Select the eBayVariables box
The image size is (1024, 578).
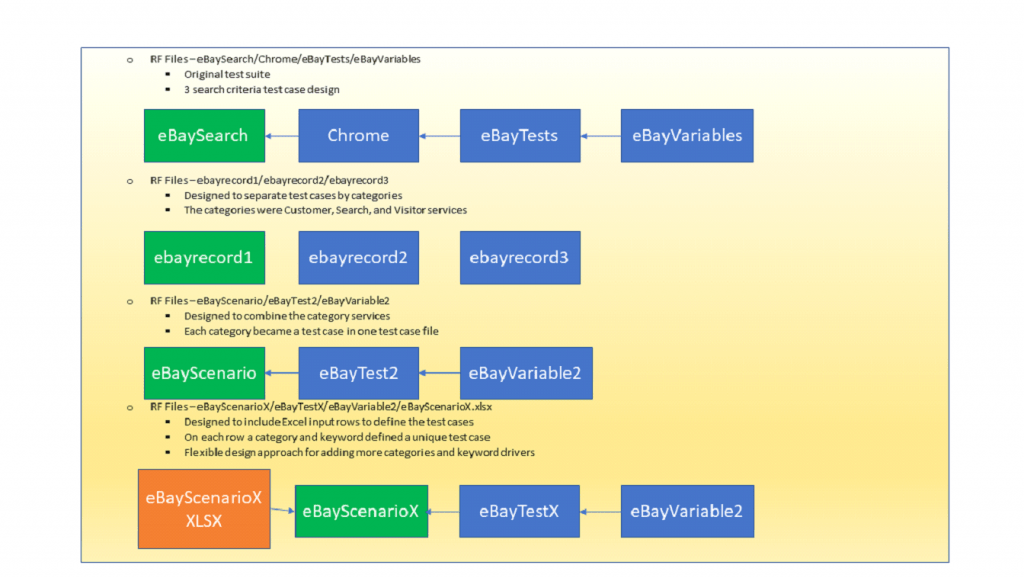coord(687,135)
